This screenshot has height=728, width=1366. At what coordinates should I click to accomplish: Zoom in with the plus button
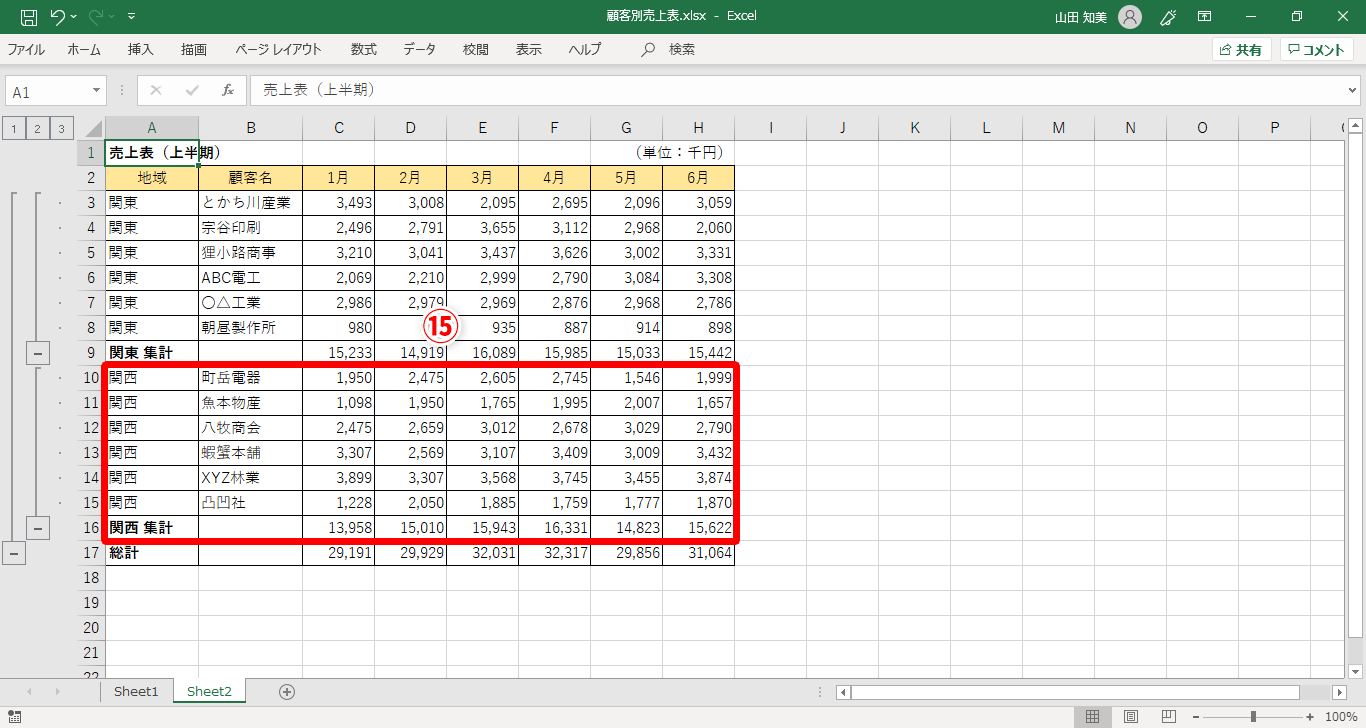[1311, 716]
